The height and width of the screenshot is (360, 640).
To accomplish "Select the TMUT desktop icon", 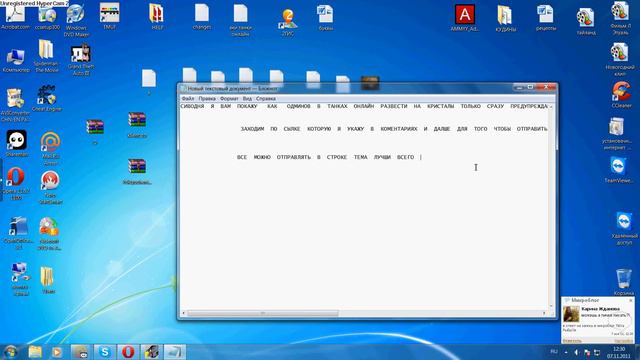I will [x=109, y=16].
